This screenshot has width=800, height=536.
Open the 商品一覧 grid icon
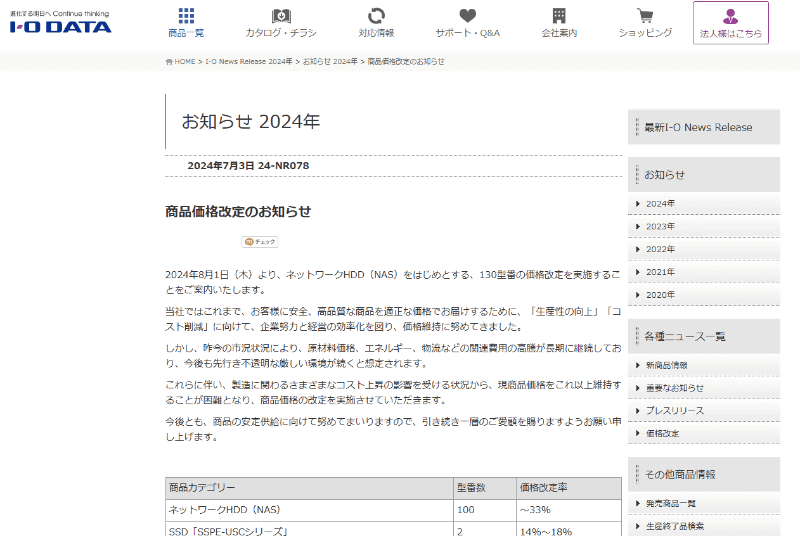pyautogui.click(x=186, y=16)
